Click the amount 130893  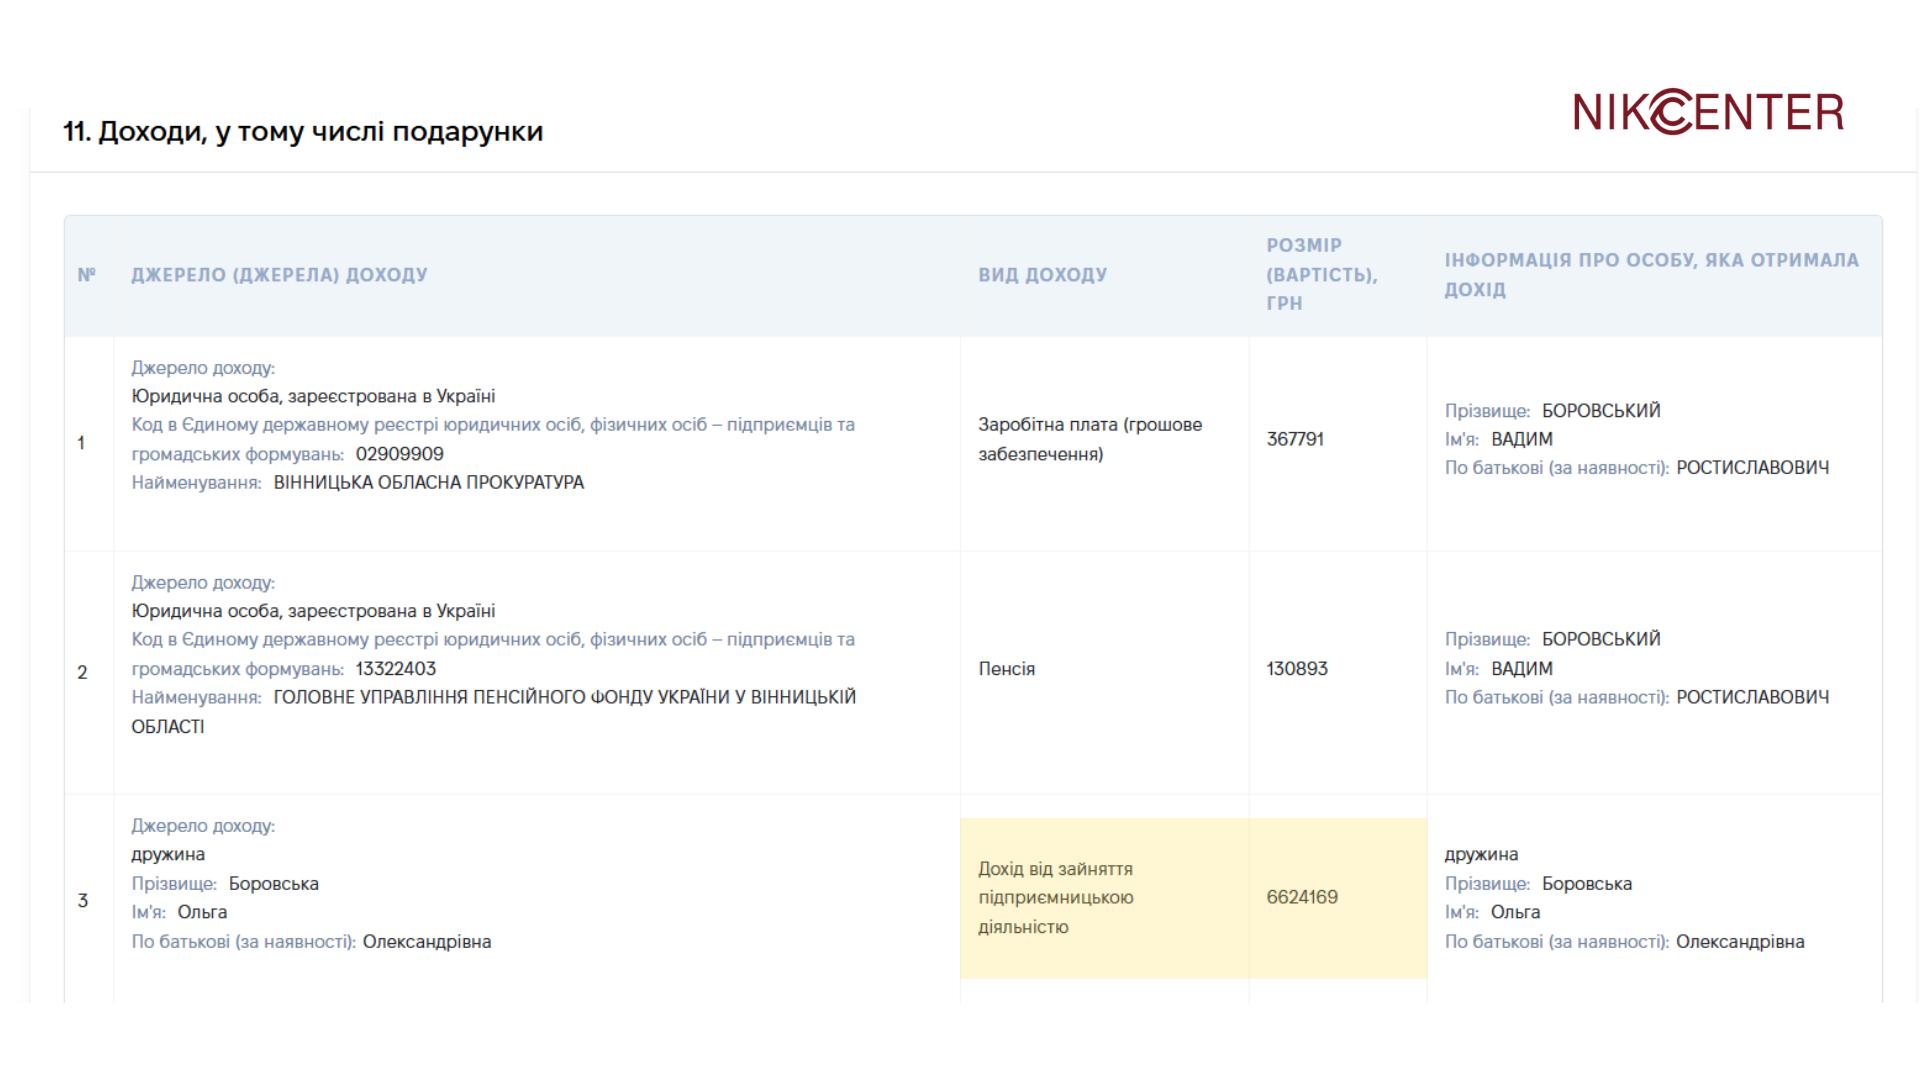pos(1297,669)
